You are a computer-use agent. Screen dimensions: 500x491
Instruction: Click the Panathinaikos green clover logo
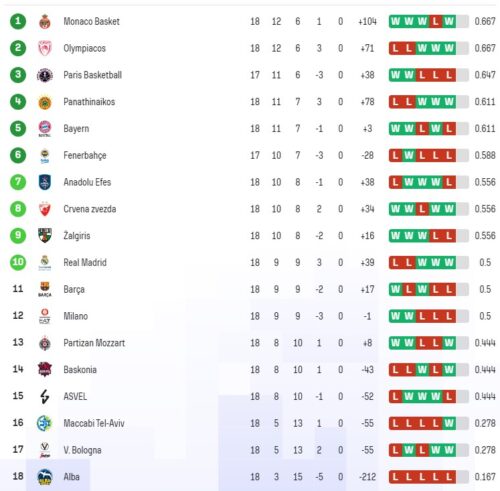click(45, 102)
